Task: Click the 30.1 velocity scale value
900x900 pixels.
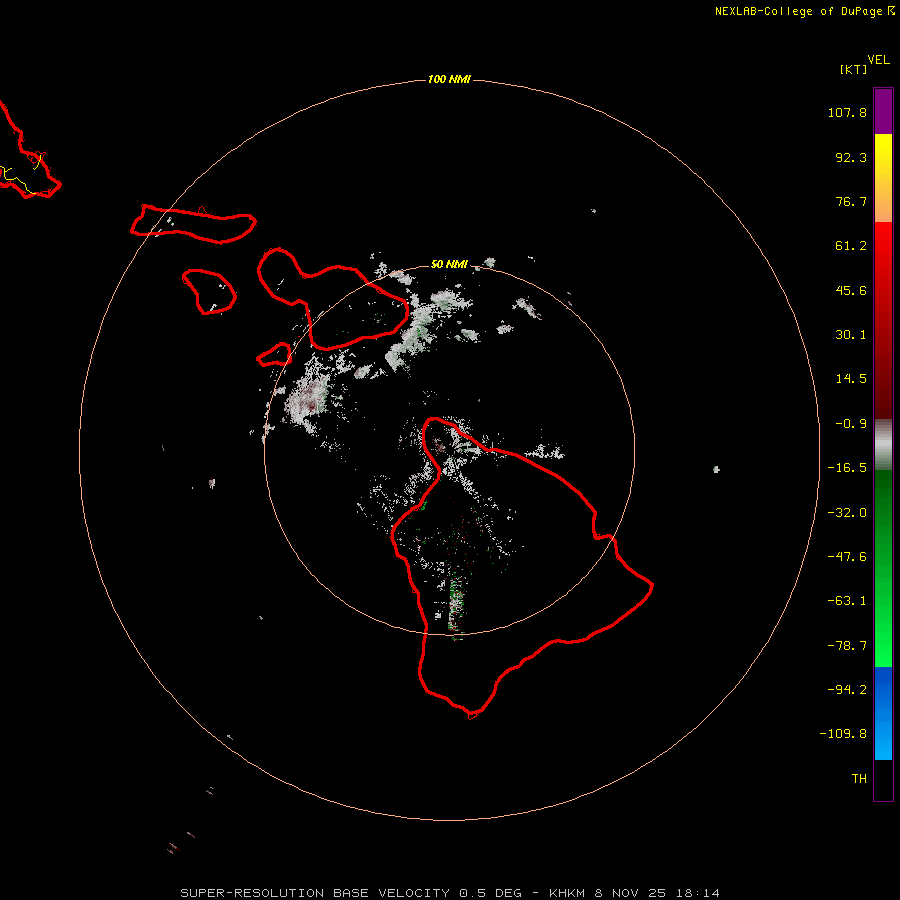Action: [x=851, y=335]
